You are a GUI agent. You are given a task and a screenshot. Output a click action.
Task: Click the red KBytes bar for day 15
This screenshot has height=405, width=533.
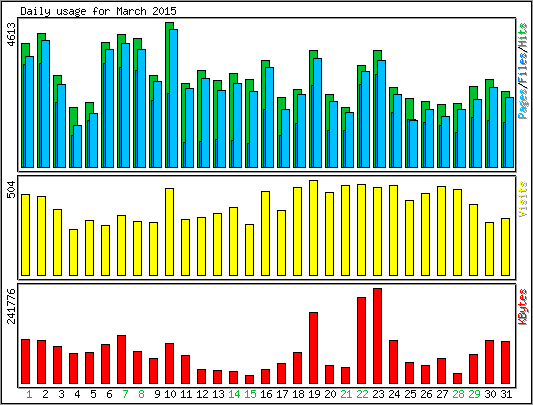point(250,379)
